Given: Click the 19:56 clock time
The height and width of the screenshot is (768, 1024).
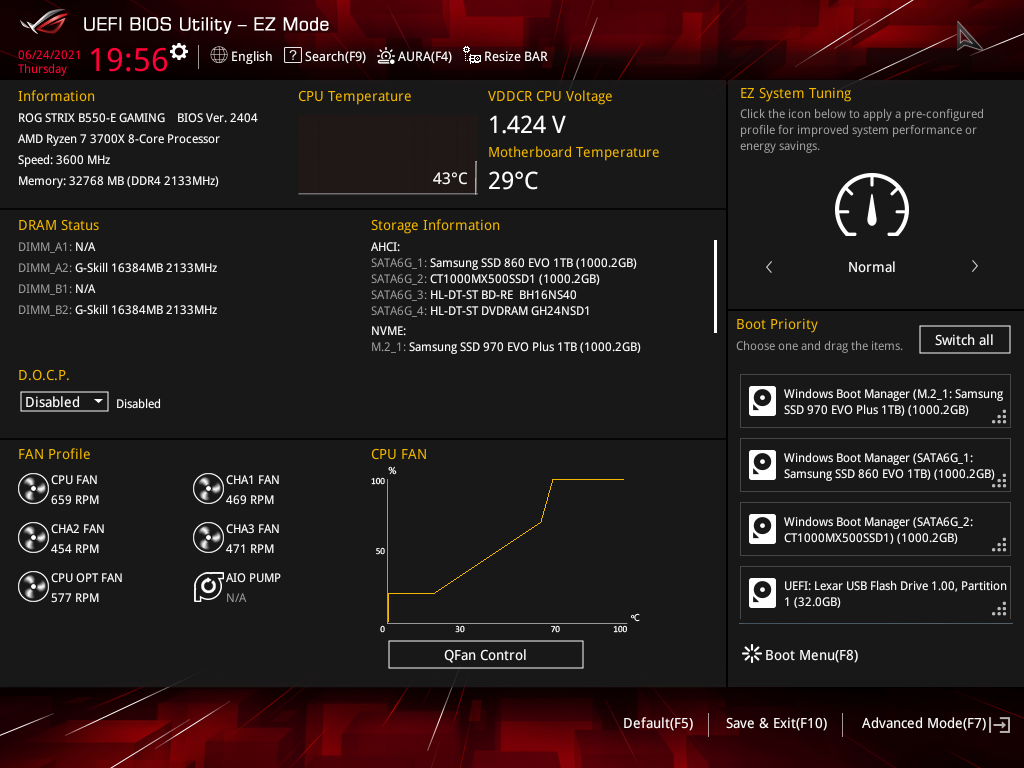Looking at the screenshot, I should coord(128,59).
